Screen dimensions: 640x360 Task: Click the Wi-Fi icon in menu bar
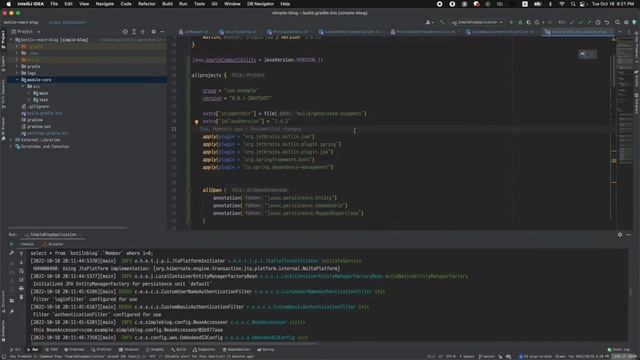(562, 4)
